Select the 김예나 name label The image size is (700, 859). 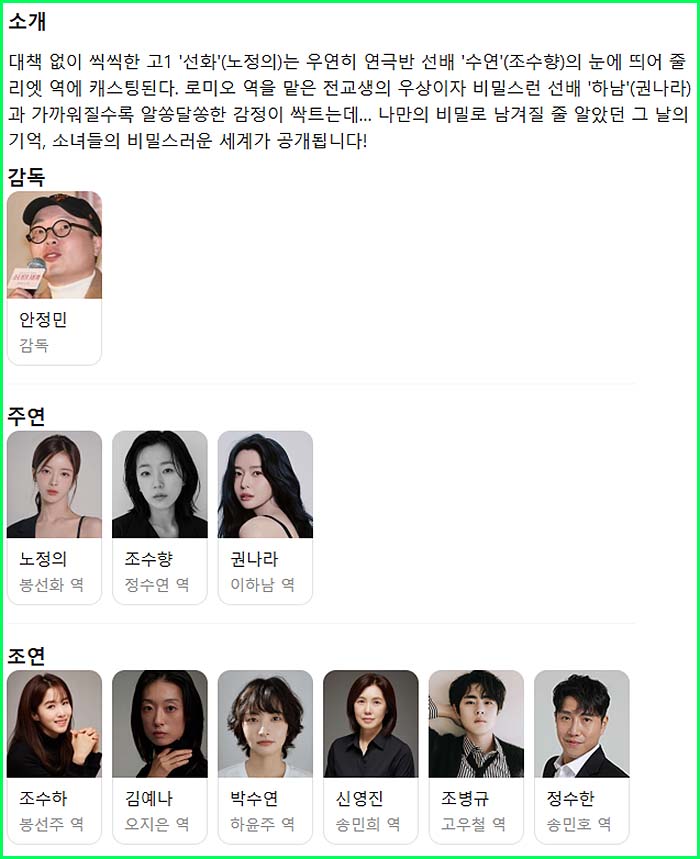click(148, 798)
